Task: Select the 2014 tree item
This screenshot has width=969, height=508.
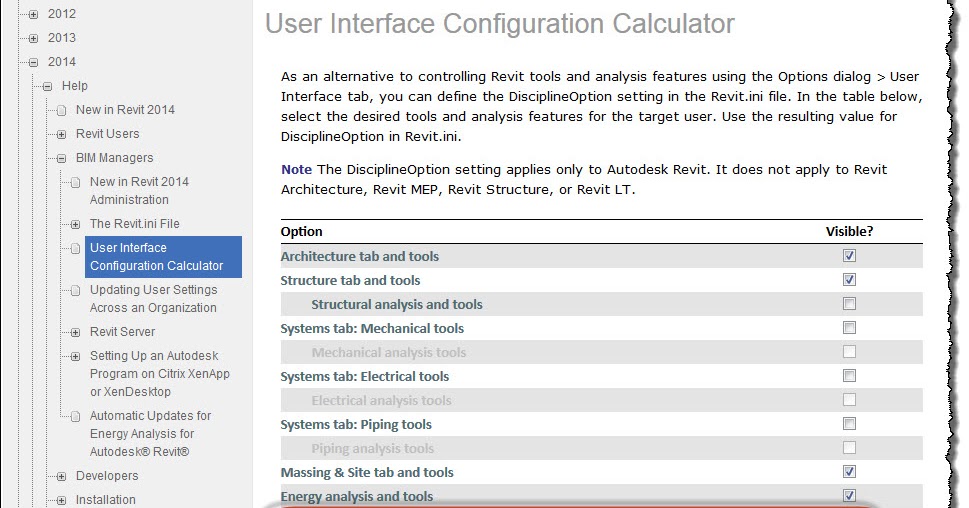Action: pos(62,62)
